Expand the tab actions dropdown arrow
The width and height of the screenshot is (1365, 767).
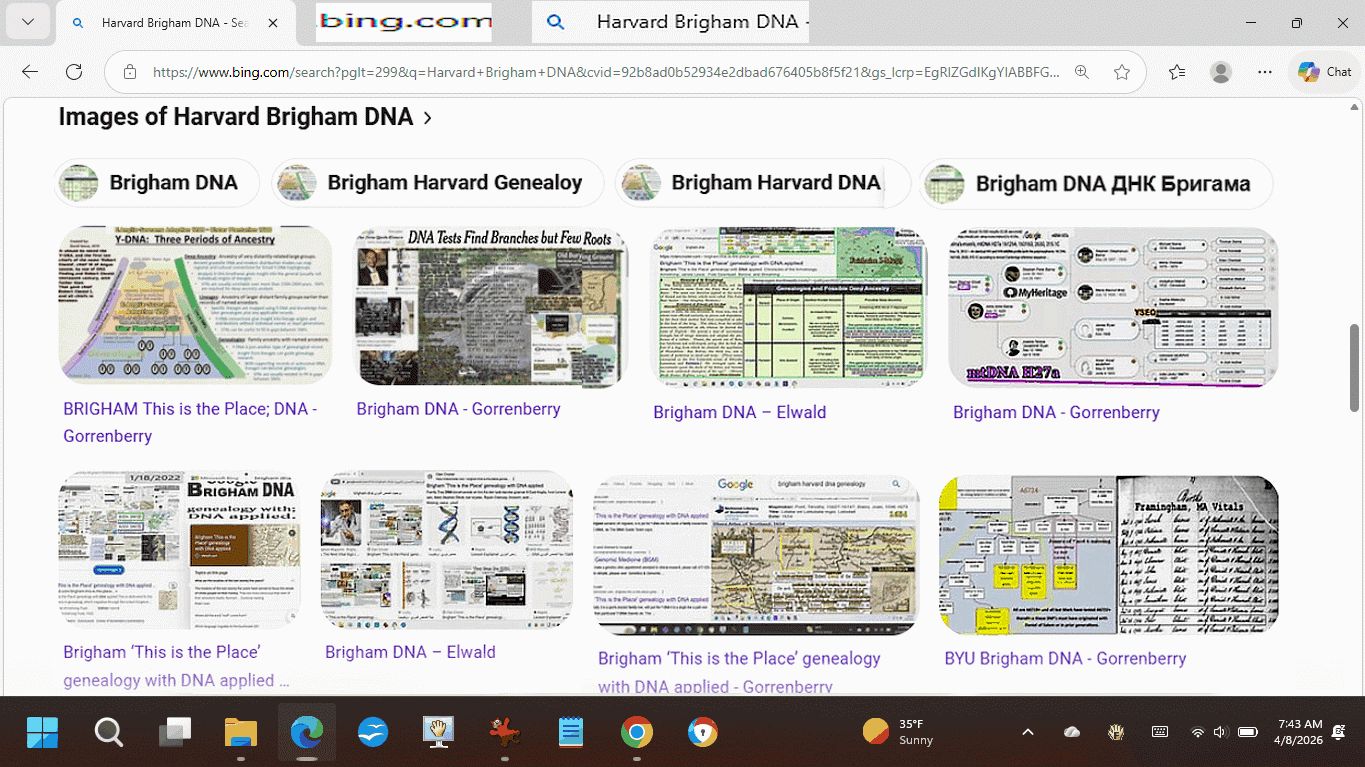(x=27, y=22)
